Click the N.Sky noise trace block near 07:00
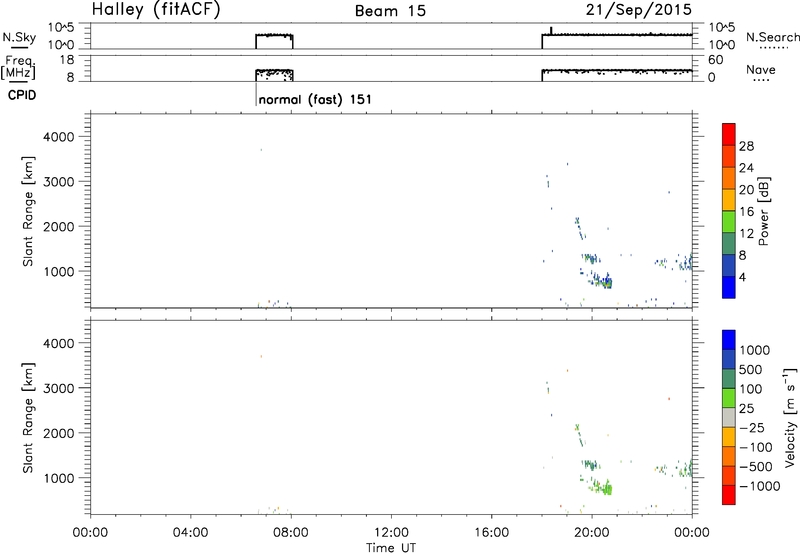 274,41
